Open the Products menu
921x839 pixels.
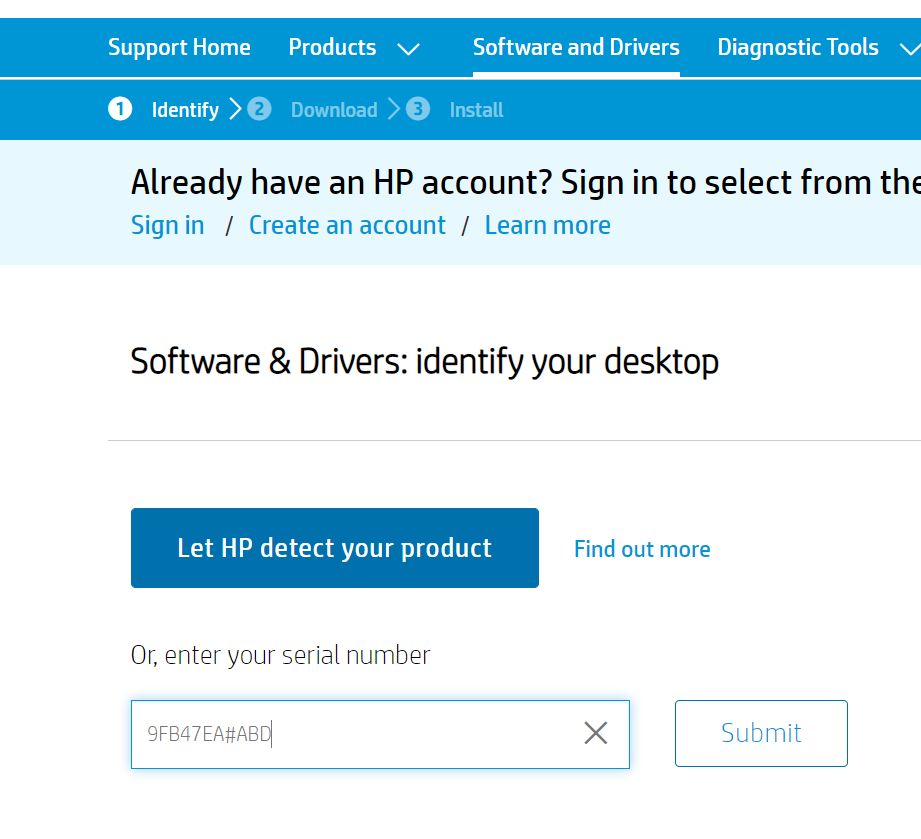[332, 47]
